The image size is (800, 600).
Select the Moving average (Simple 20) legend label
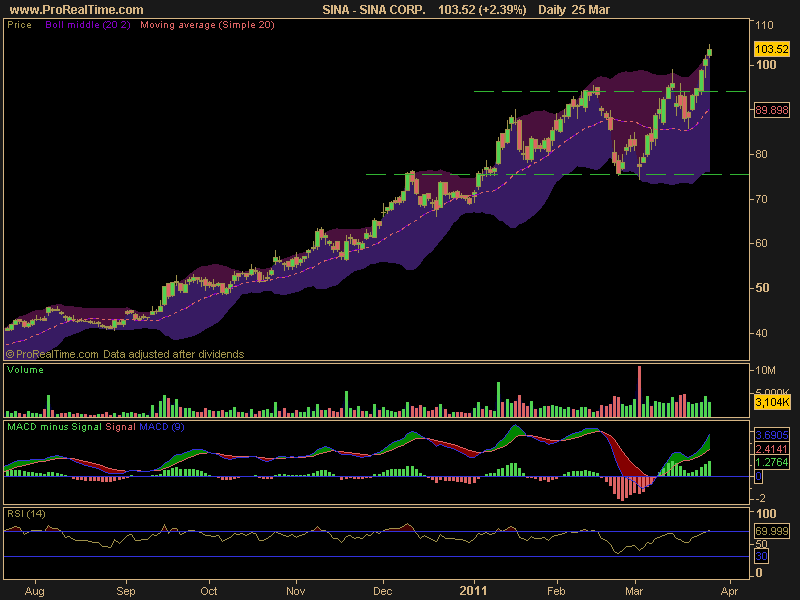pos(207,24)
